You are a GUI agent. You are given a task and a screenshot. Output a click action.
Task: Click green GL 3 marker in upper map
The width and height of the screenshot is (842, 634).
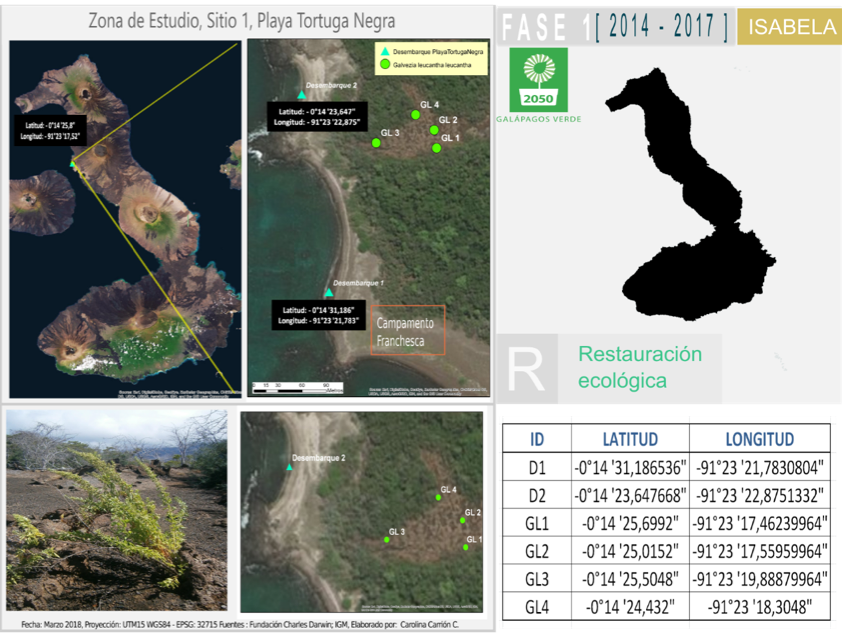(376, 143)
